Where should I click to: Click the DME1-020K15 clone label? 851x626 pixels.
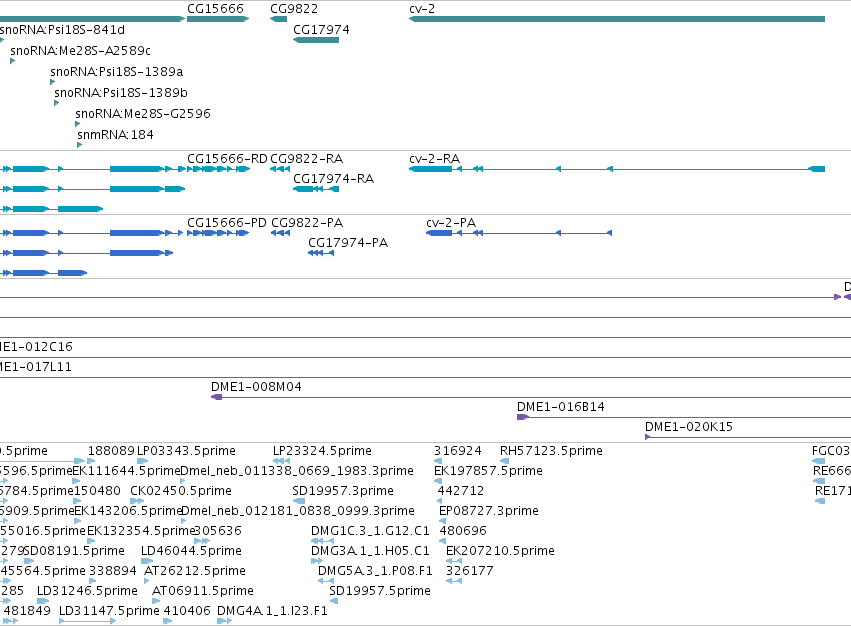(x=689, y=427)
